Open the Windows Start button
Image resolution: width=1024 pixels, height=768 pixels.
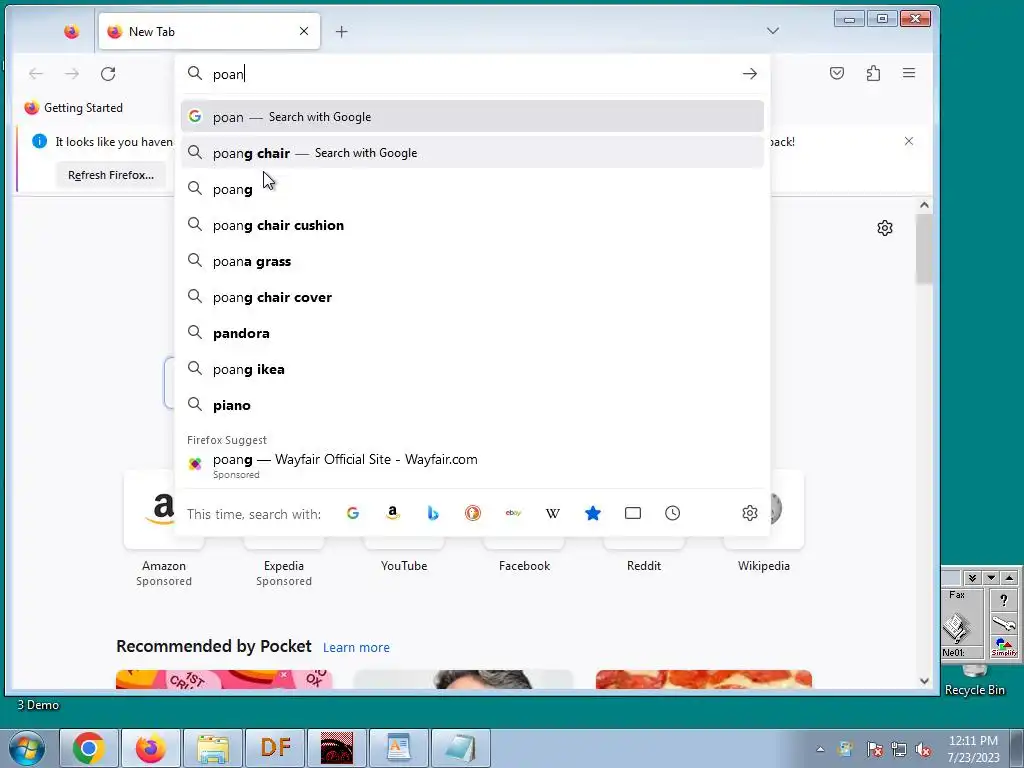[x=26, y=748]
